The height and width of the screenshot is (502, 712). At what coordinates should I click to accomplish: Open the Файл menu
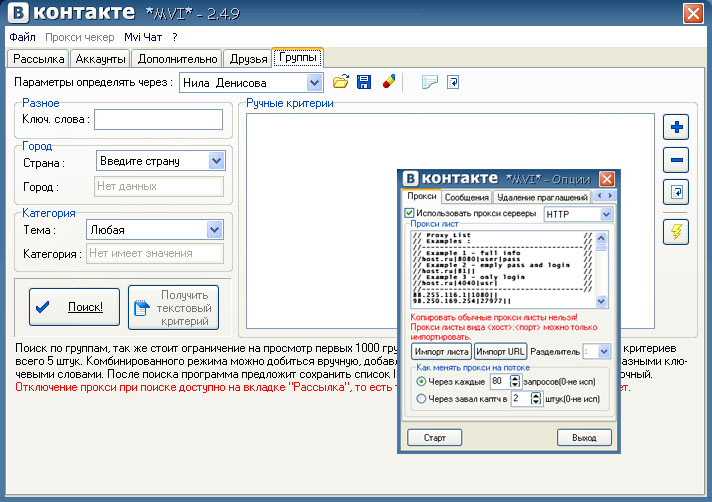pos(22,37)
